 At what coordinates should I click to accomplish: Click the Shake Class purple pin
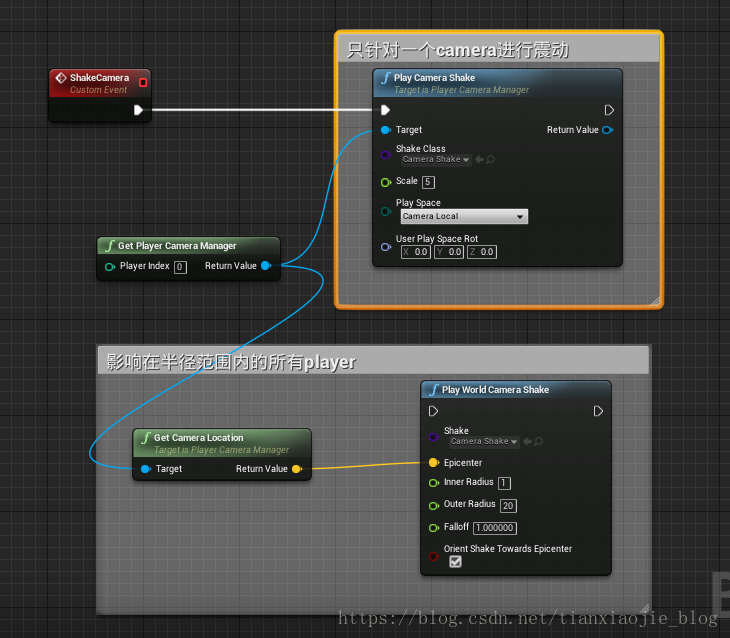pyautogui.click(x=385, y=155)
